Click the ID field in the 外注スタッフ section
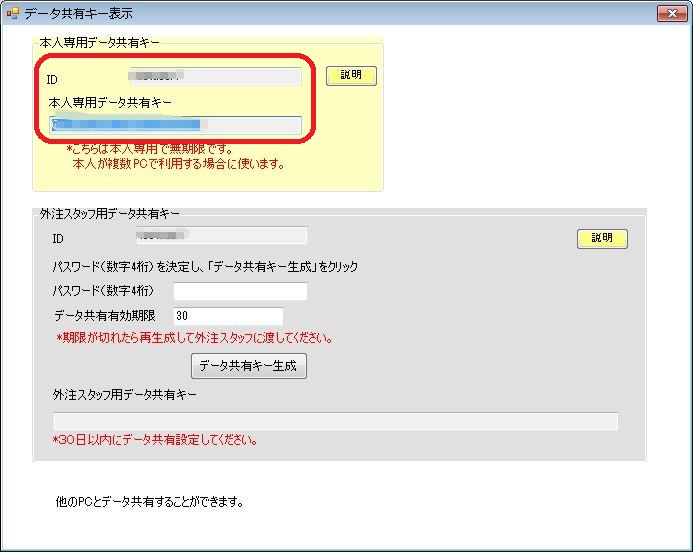Screen dimensions: 693x552 pos(221,236)
